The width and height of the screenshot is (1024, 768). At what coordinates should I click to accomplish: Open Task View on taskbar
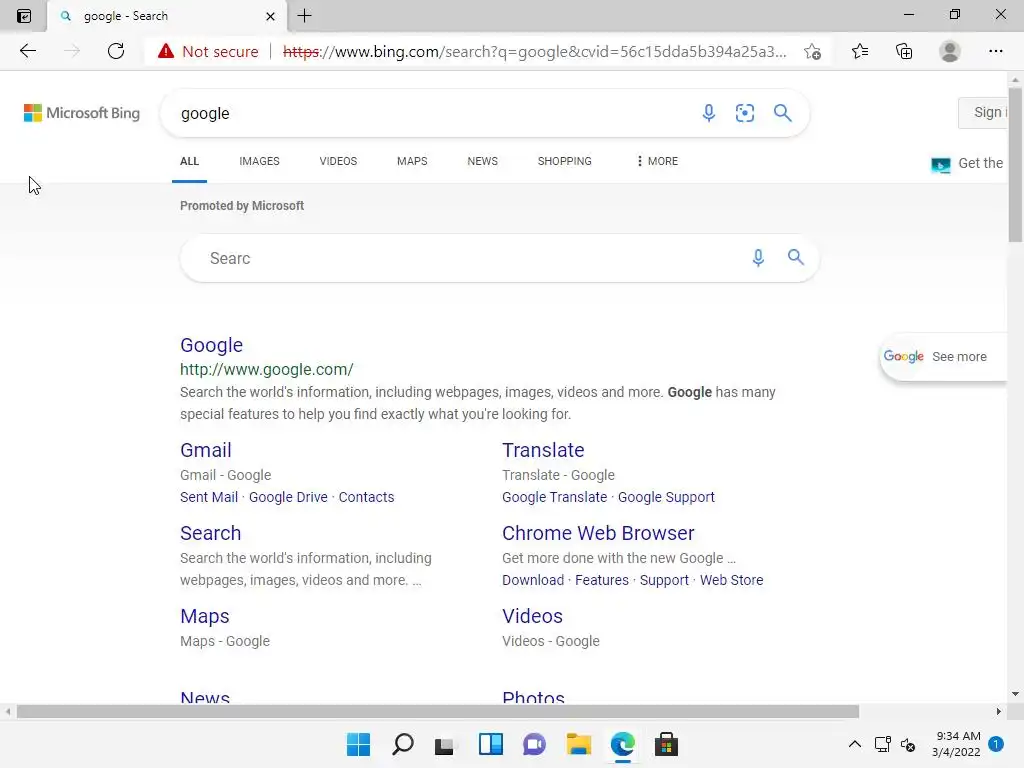pos(444,745)
